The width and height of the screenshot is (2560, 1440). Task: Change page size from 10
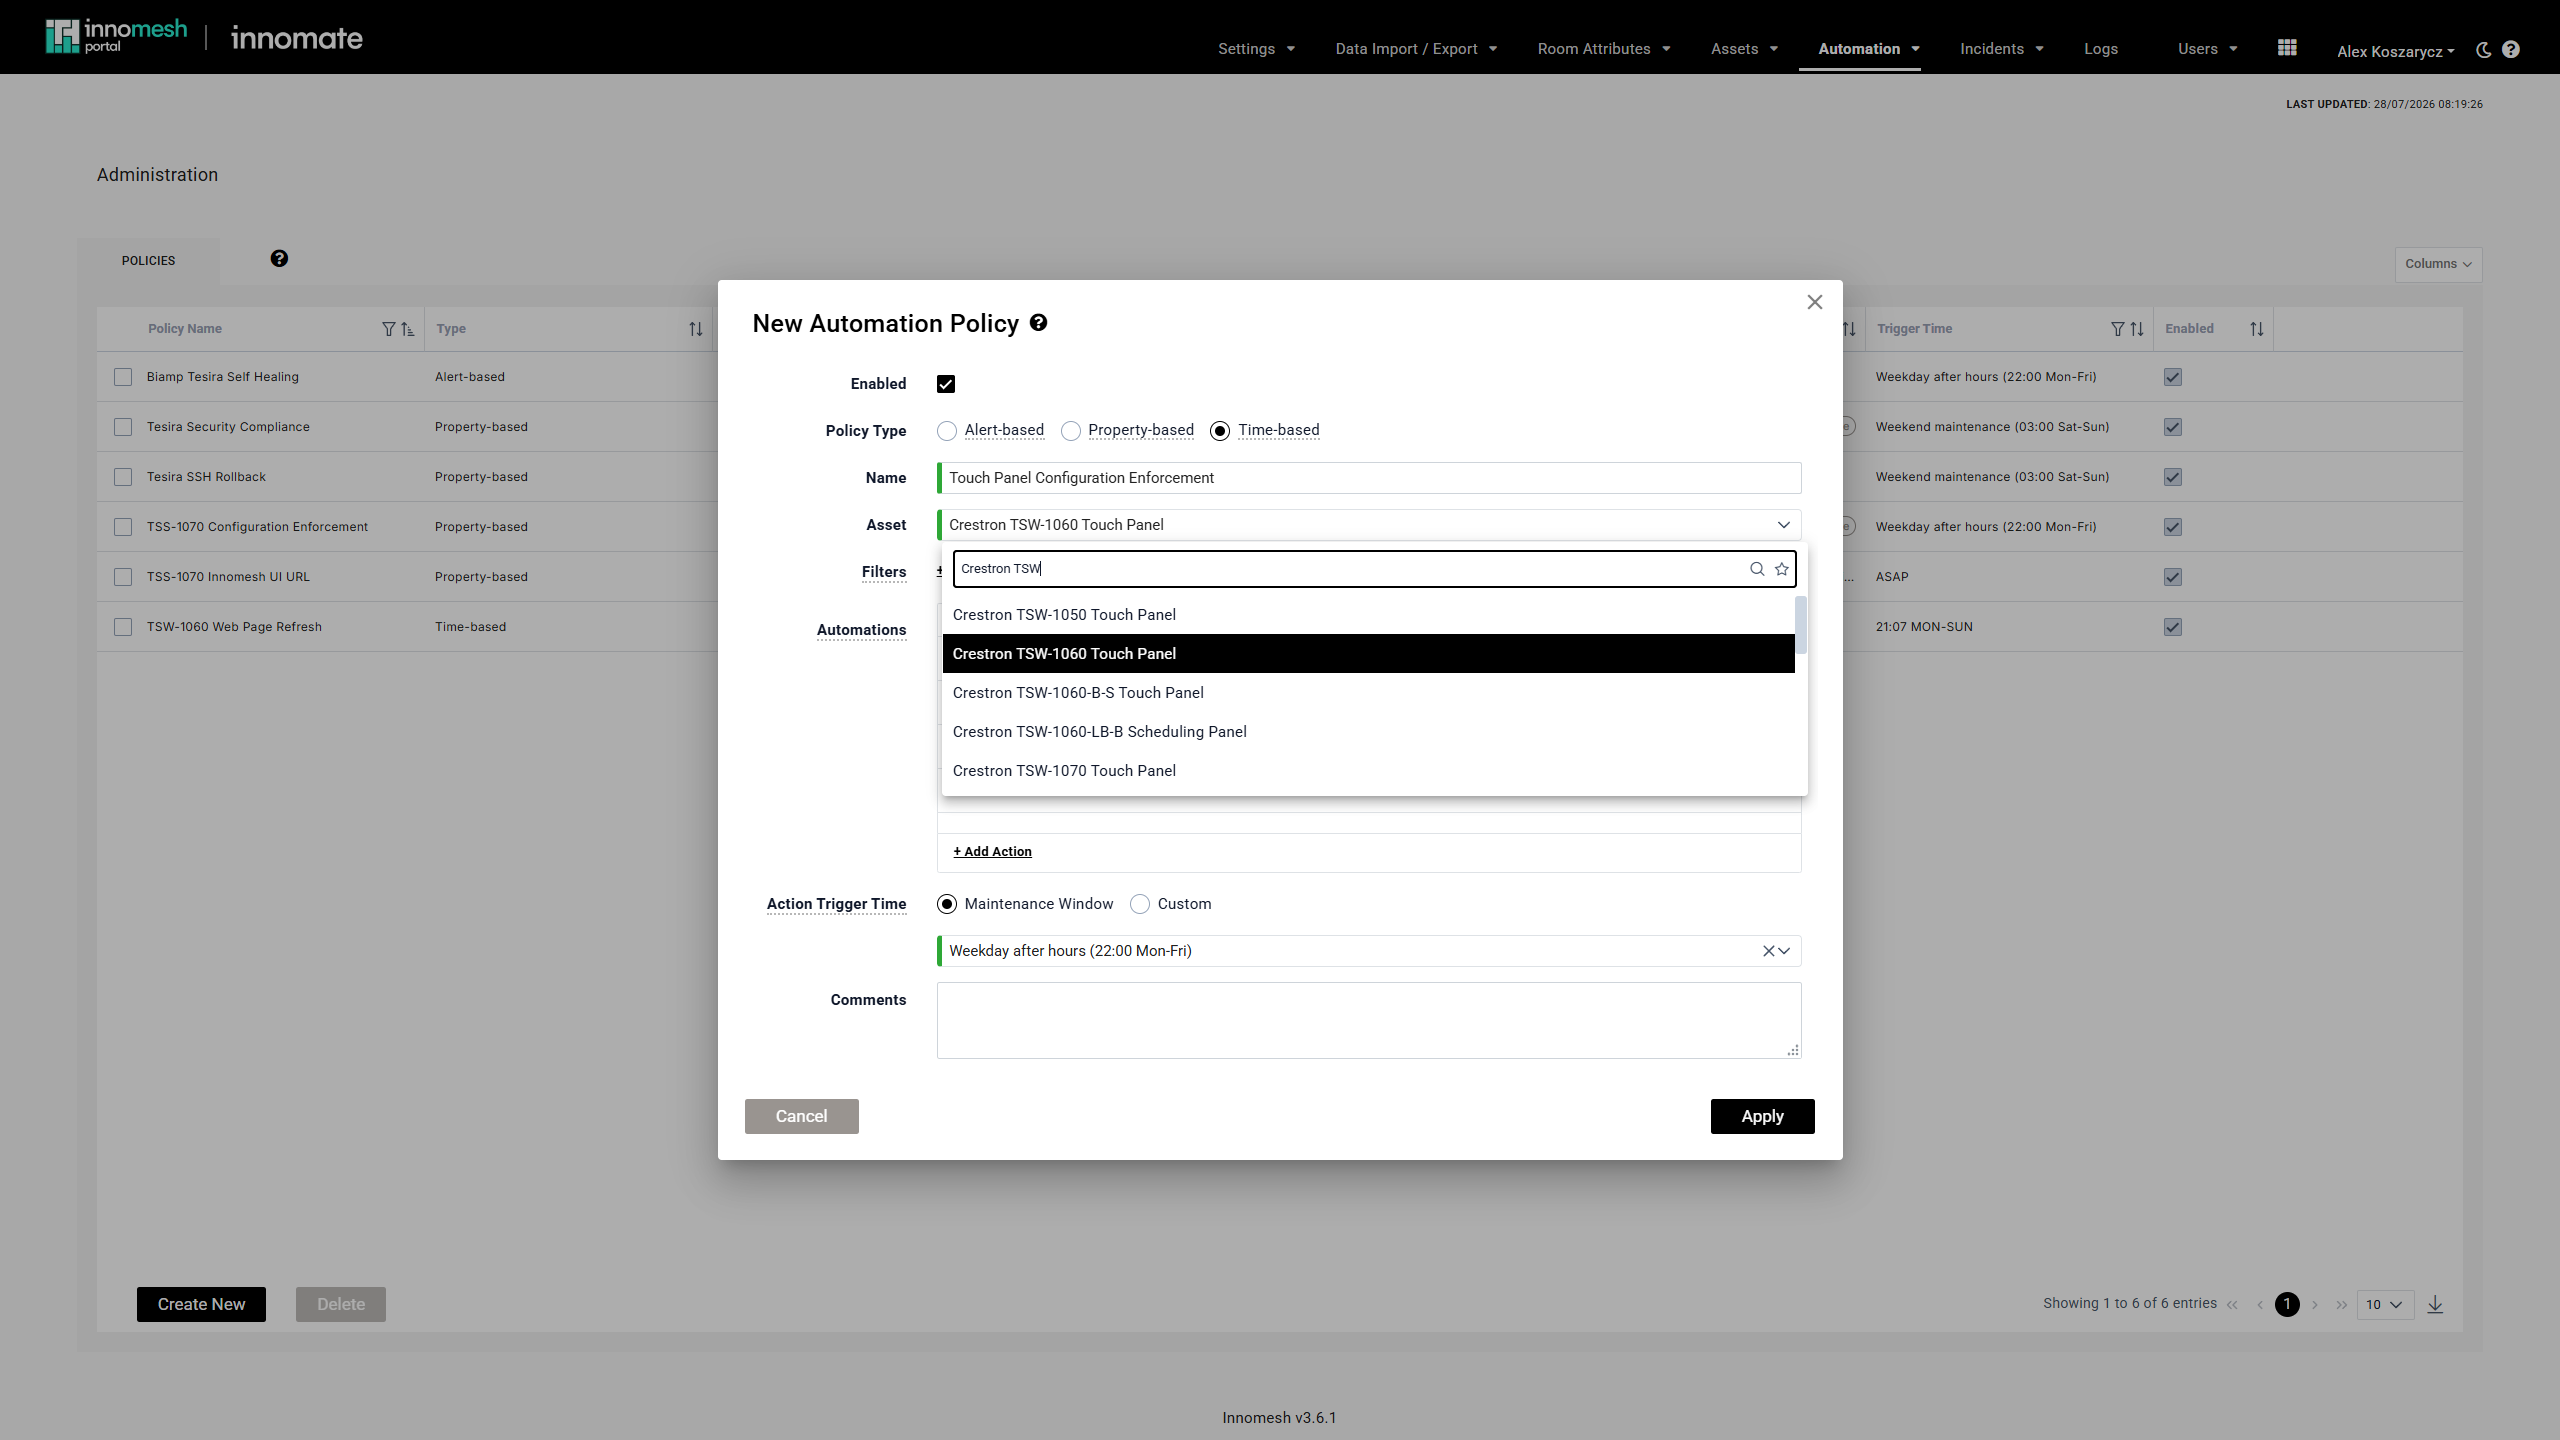[2385, 1305]
